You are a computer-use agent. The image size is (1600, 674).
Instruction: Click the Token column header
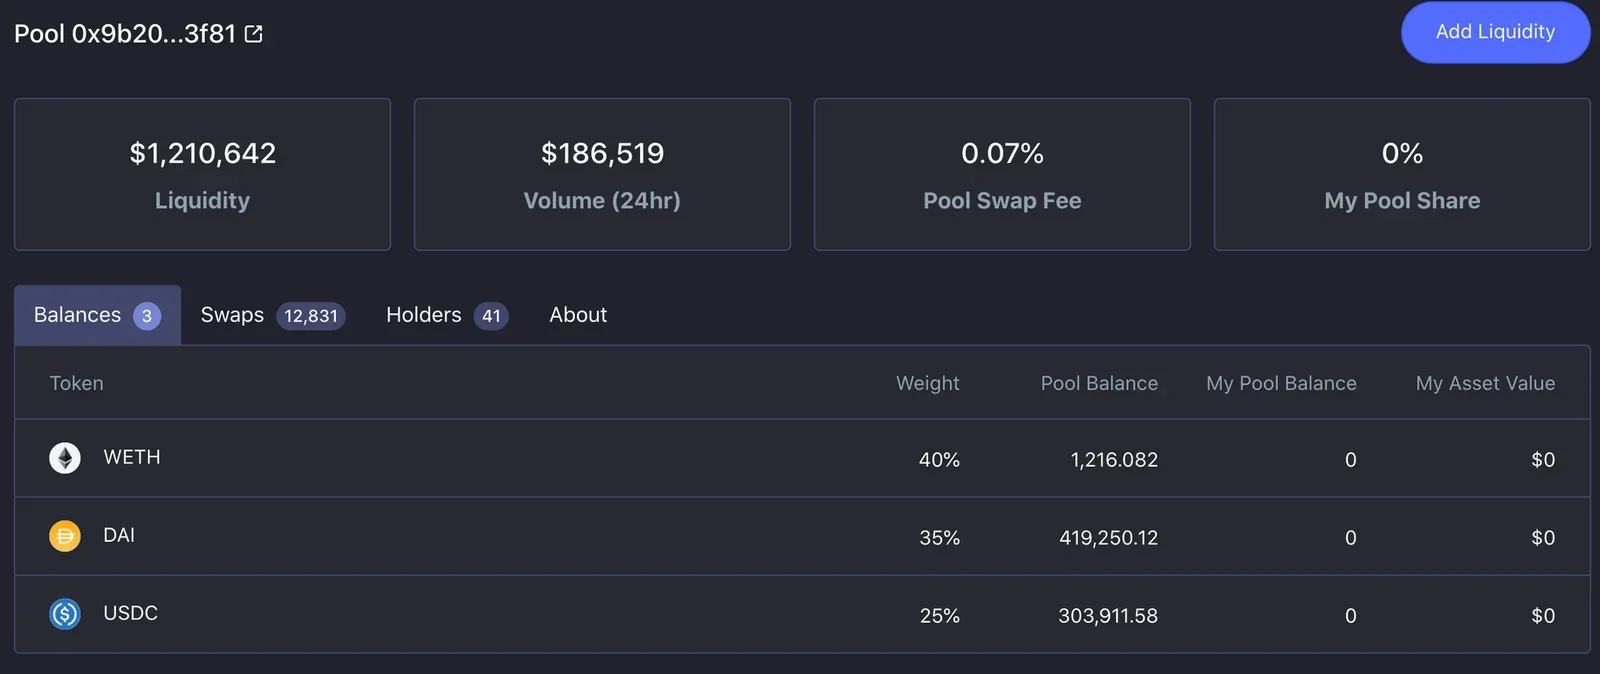click(x=77, y=383)
